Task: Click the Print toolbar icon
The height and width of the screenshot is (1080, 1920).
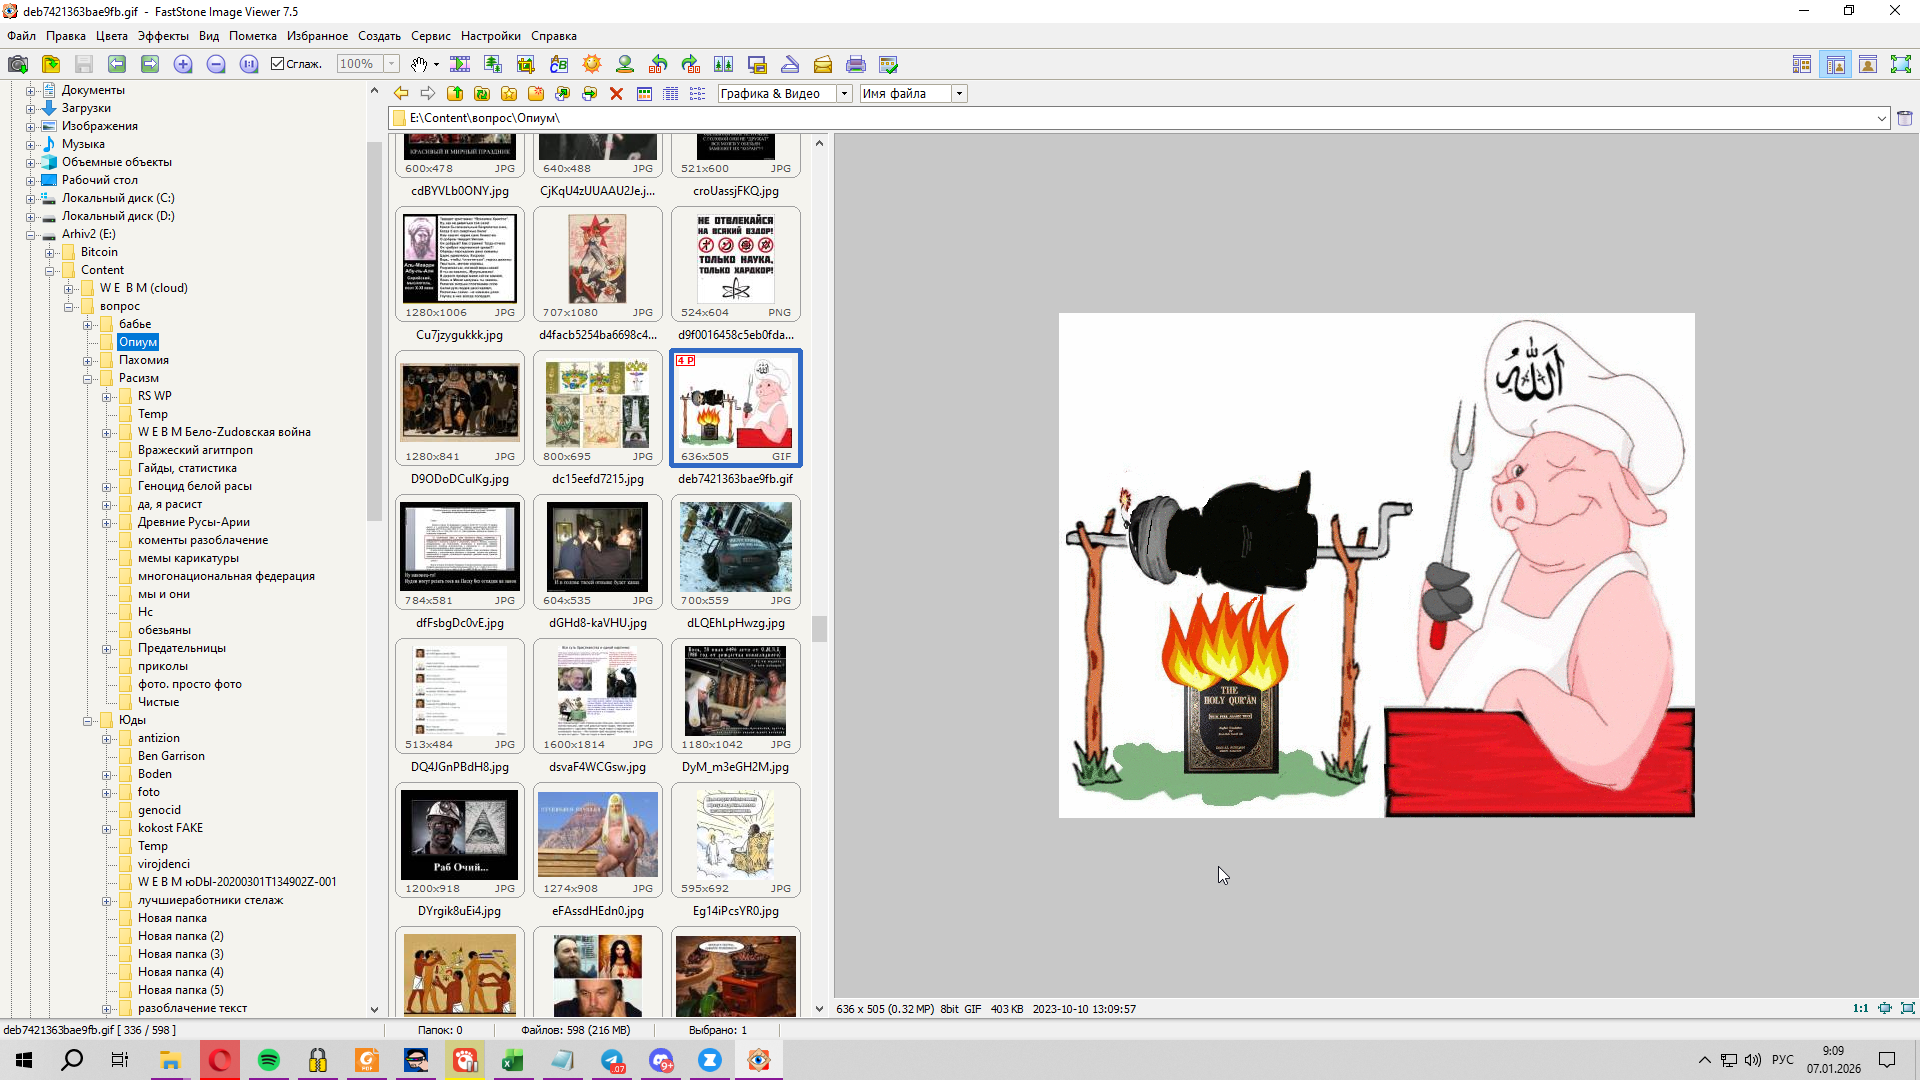Action: [x=856, y=65]
